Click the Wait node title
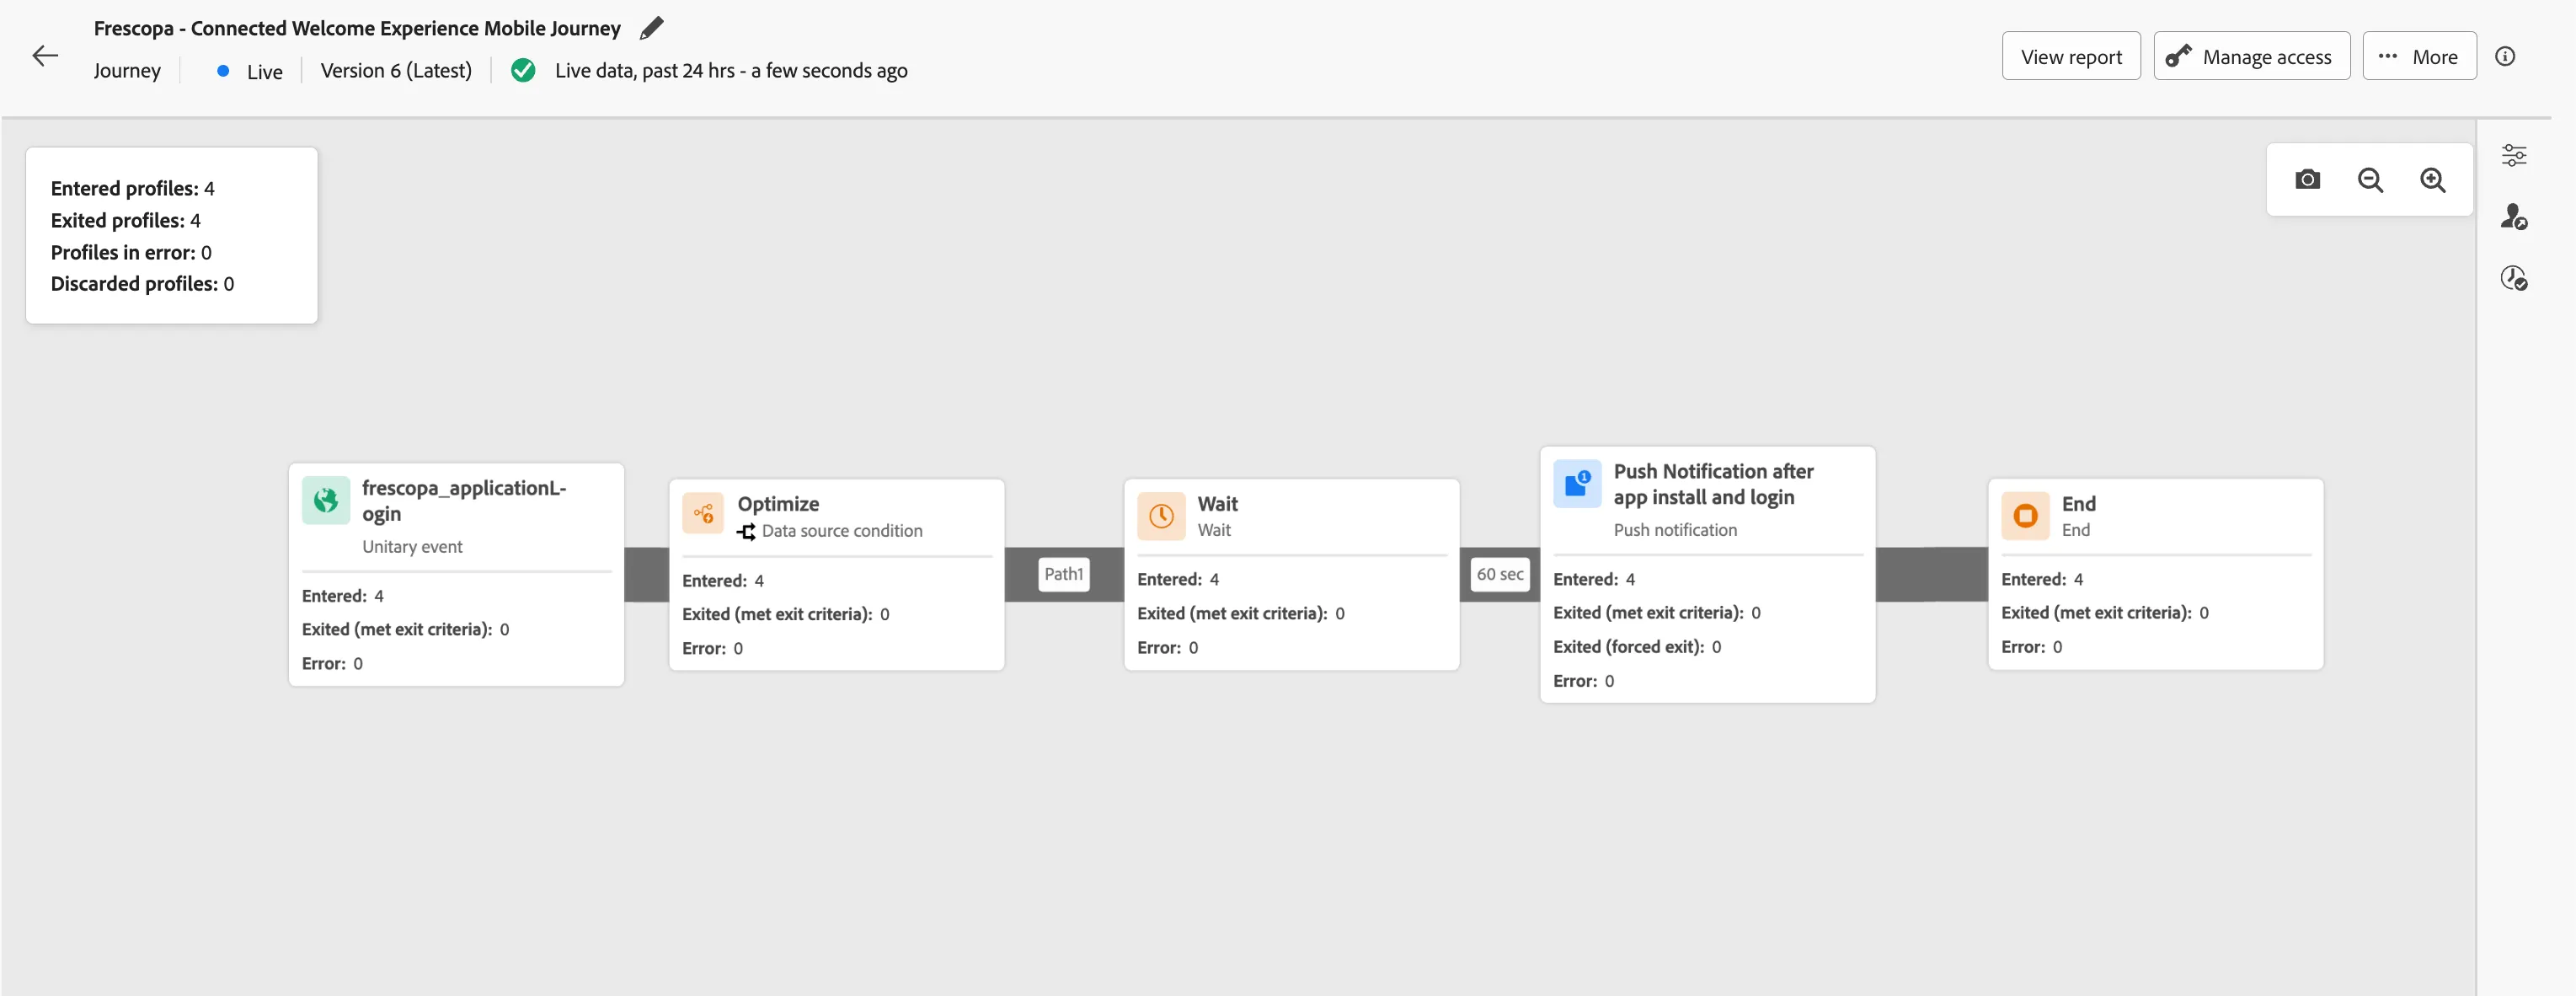The height and width of the screenshot is (996, 2576). (1217, 504)
